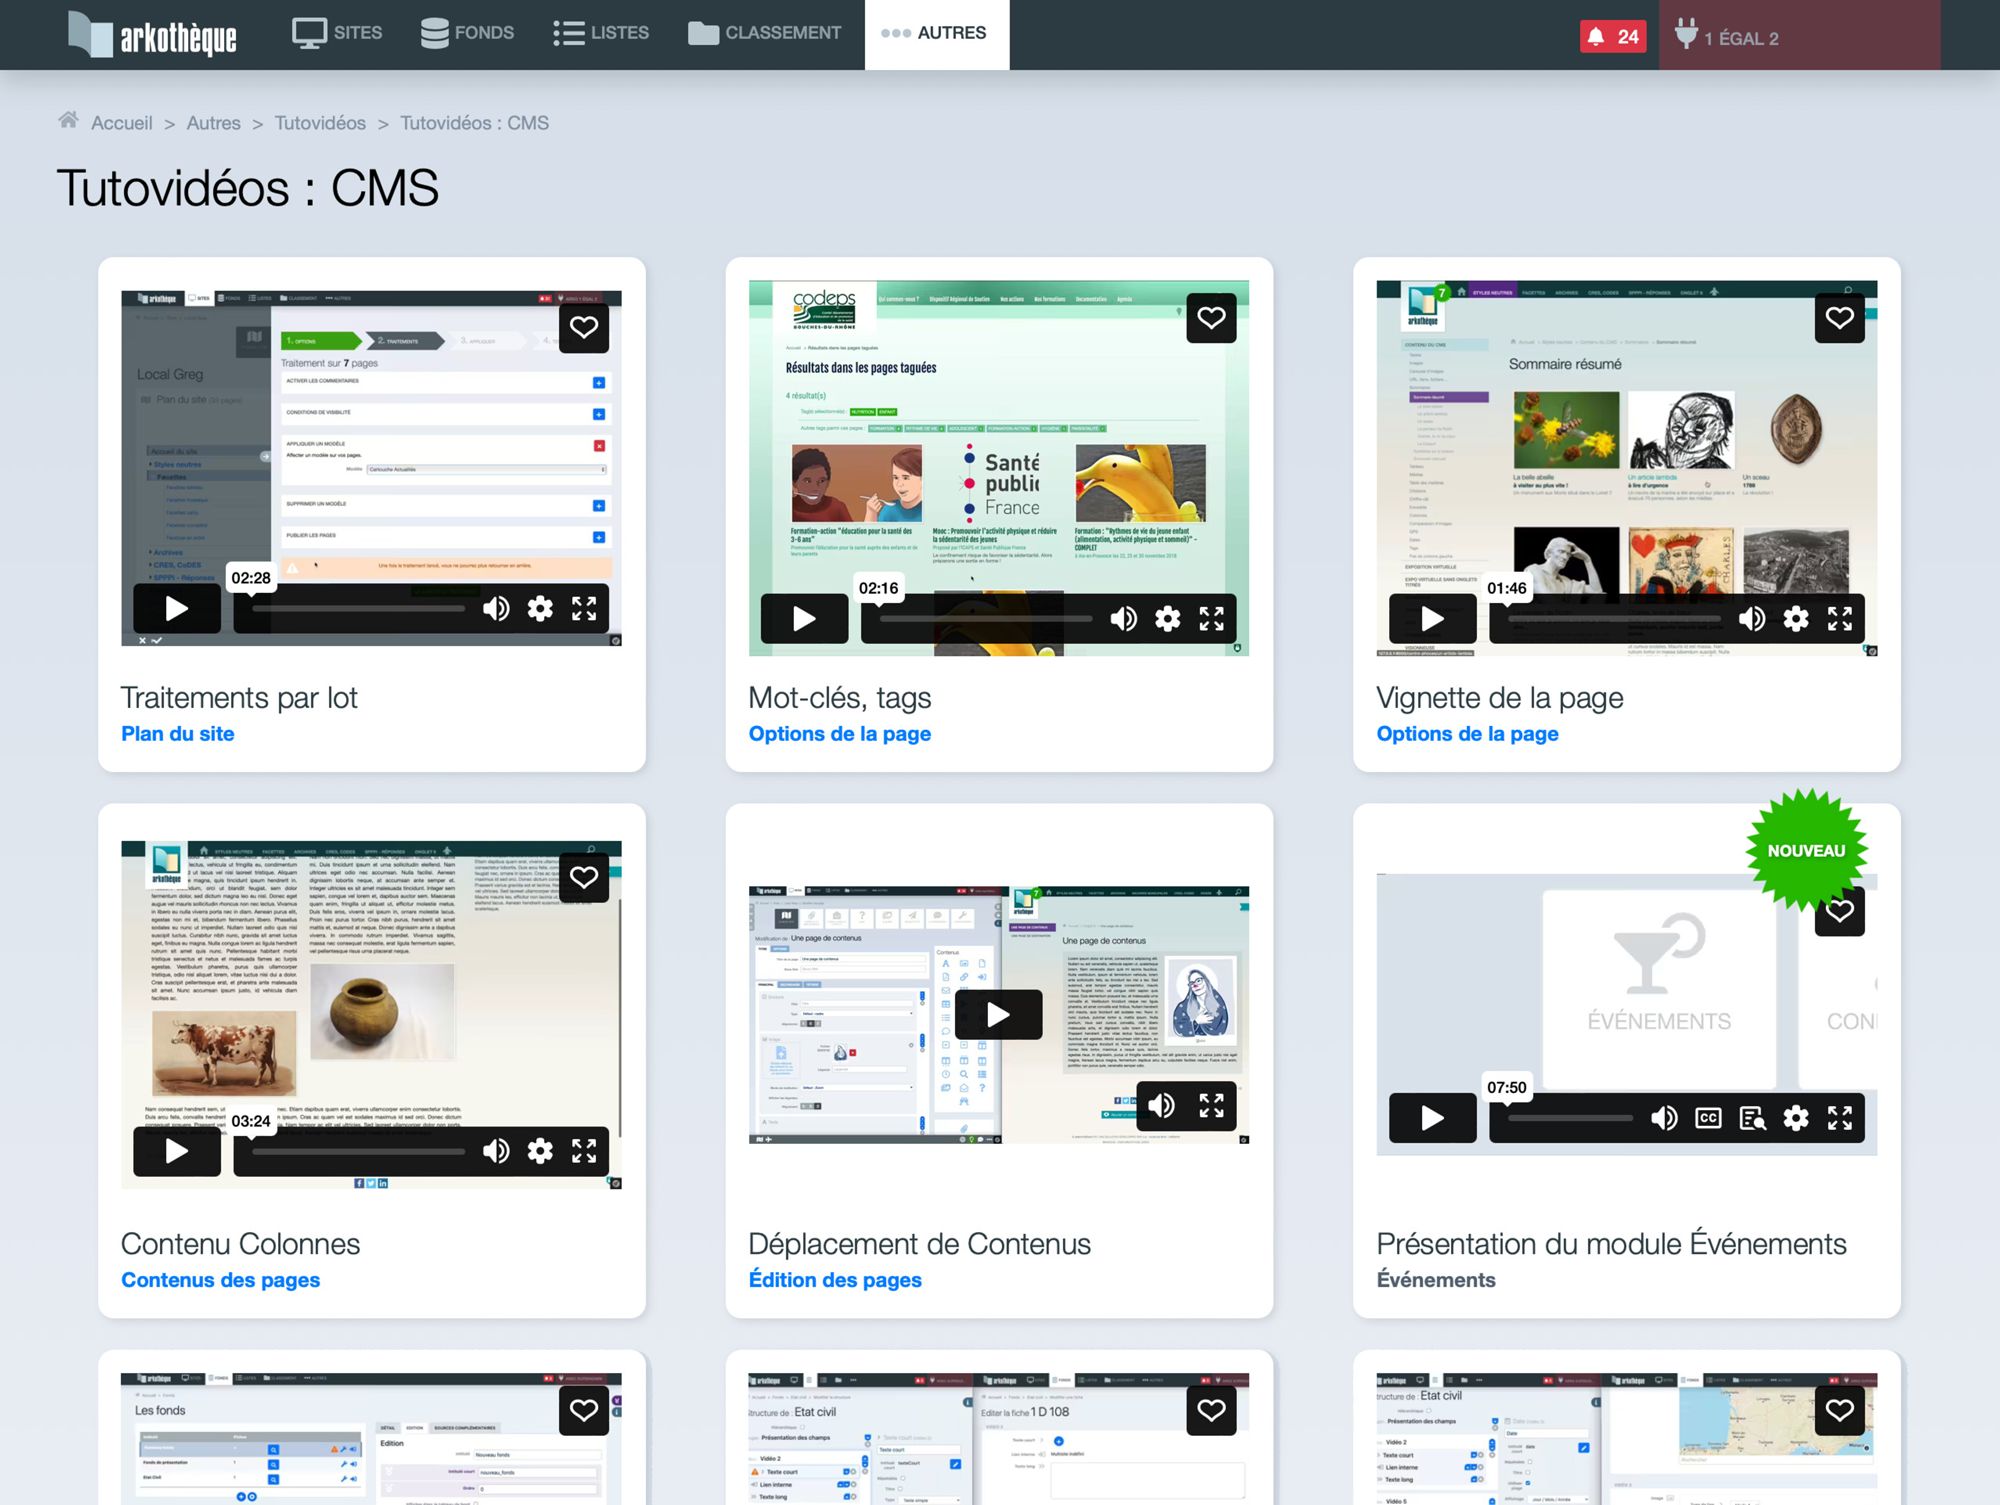Play the Traitements par lot video

point(177,608)
